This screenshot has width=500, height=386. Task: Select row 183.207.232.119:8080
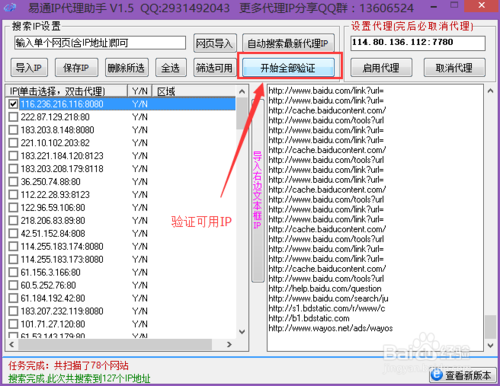pos(121,311)
